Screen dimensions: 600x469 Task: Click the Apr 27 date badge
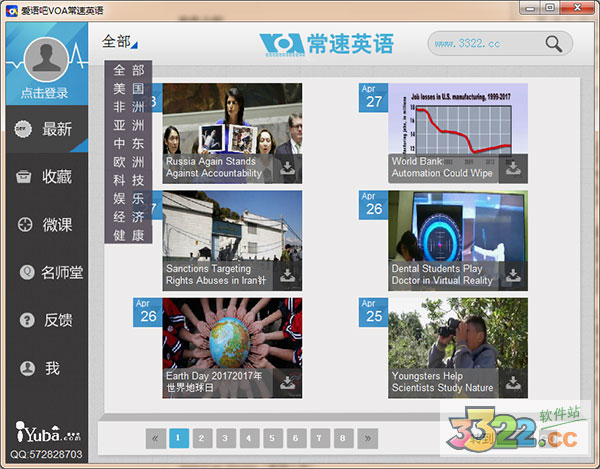[373, 98]
